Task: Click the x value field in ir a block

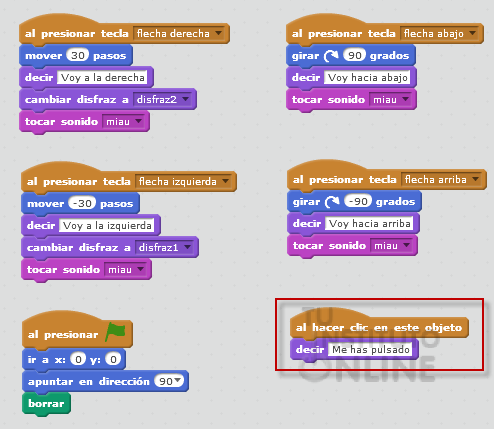Action: [78, 359]
